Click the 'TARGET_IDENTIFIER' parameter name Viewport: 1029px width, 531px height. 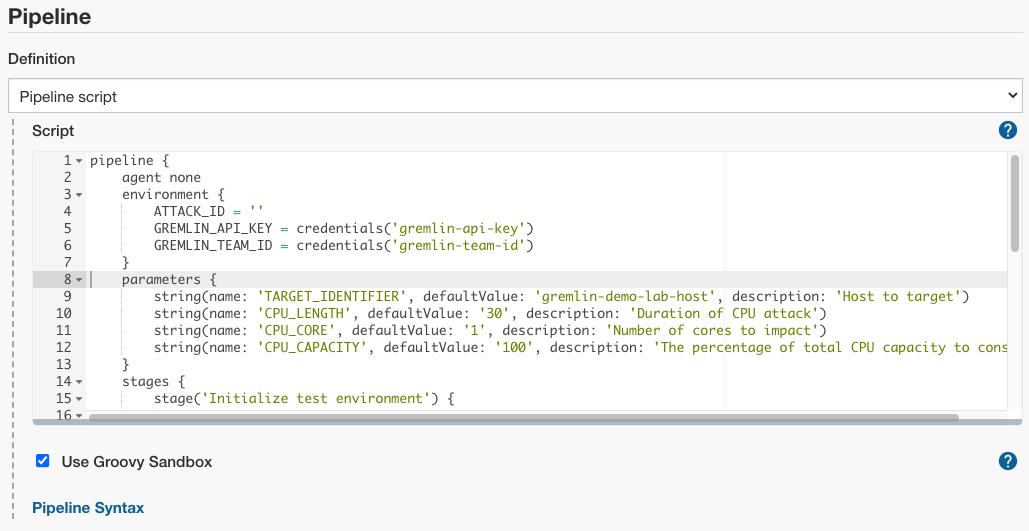click(x=332, y=297)
